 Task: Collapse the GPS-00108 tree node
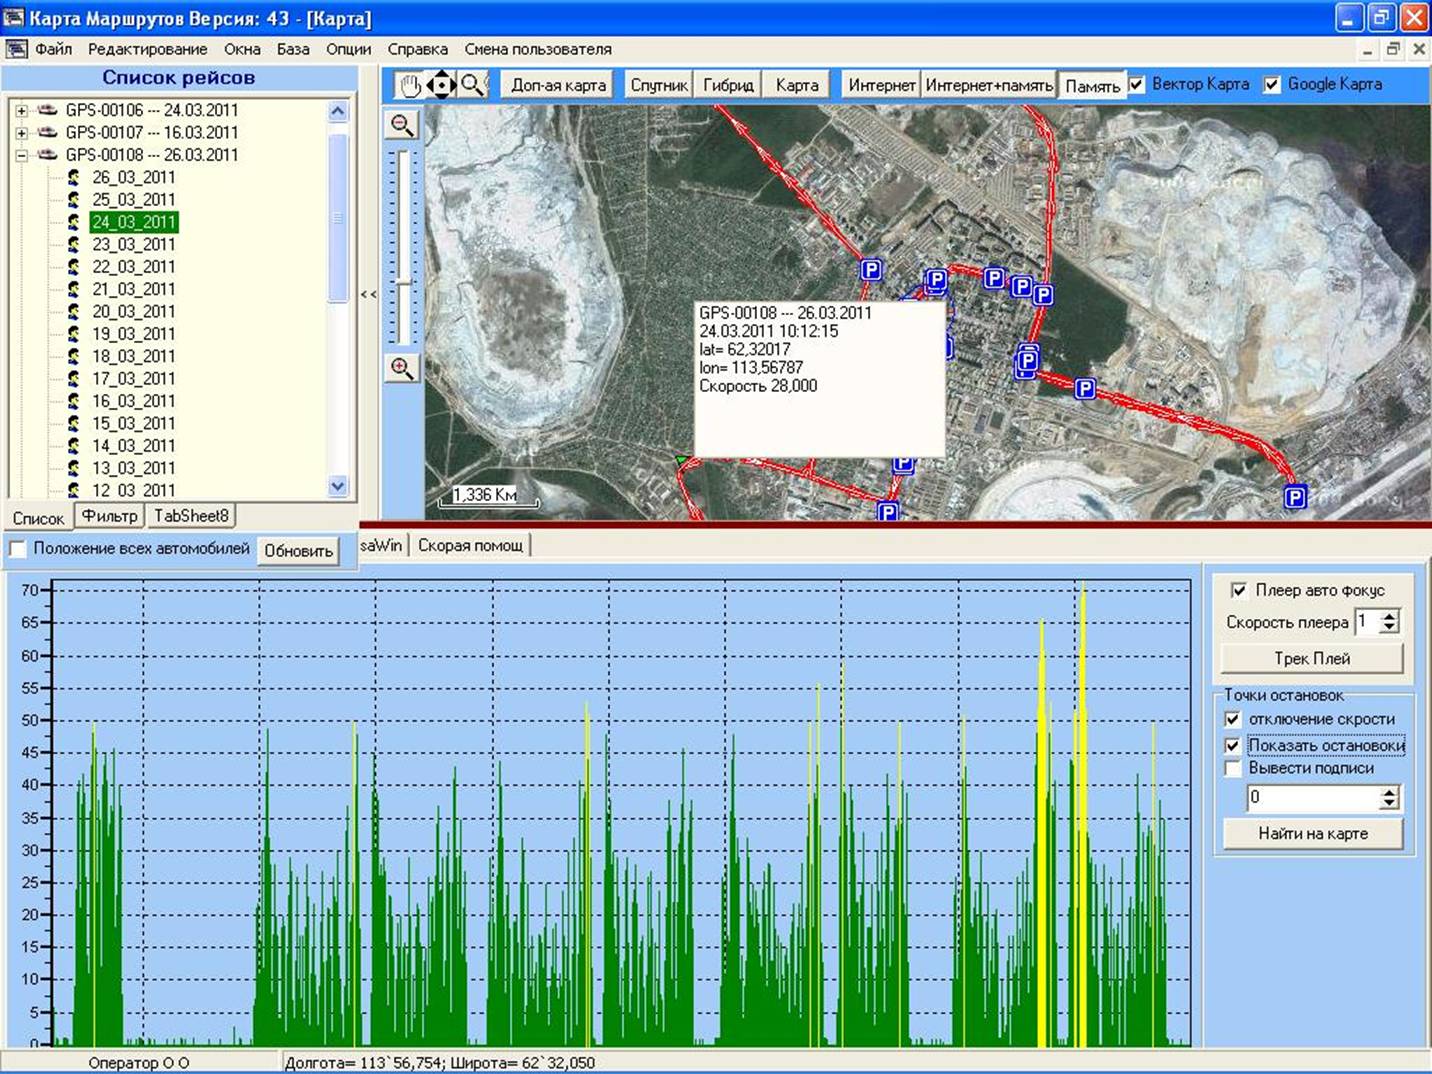(x=21, y=155)
